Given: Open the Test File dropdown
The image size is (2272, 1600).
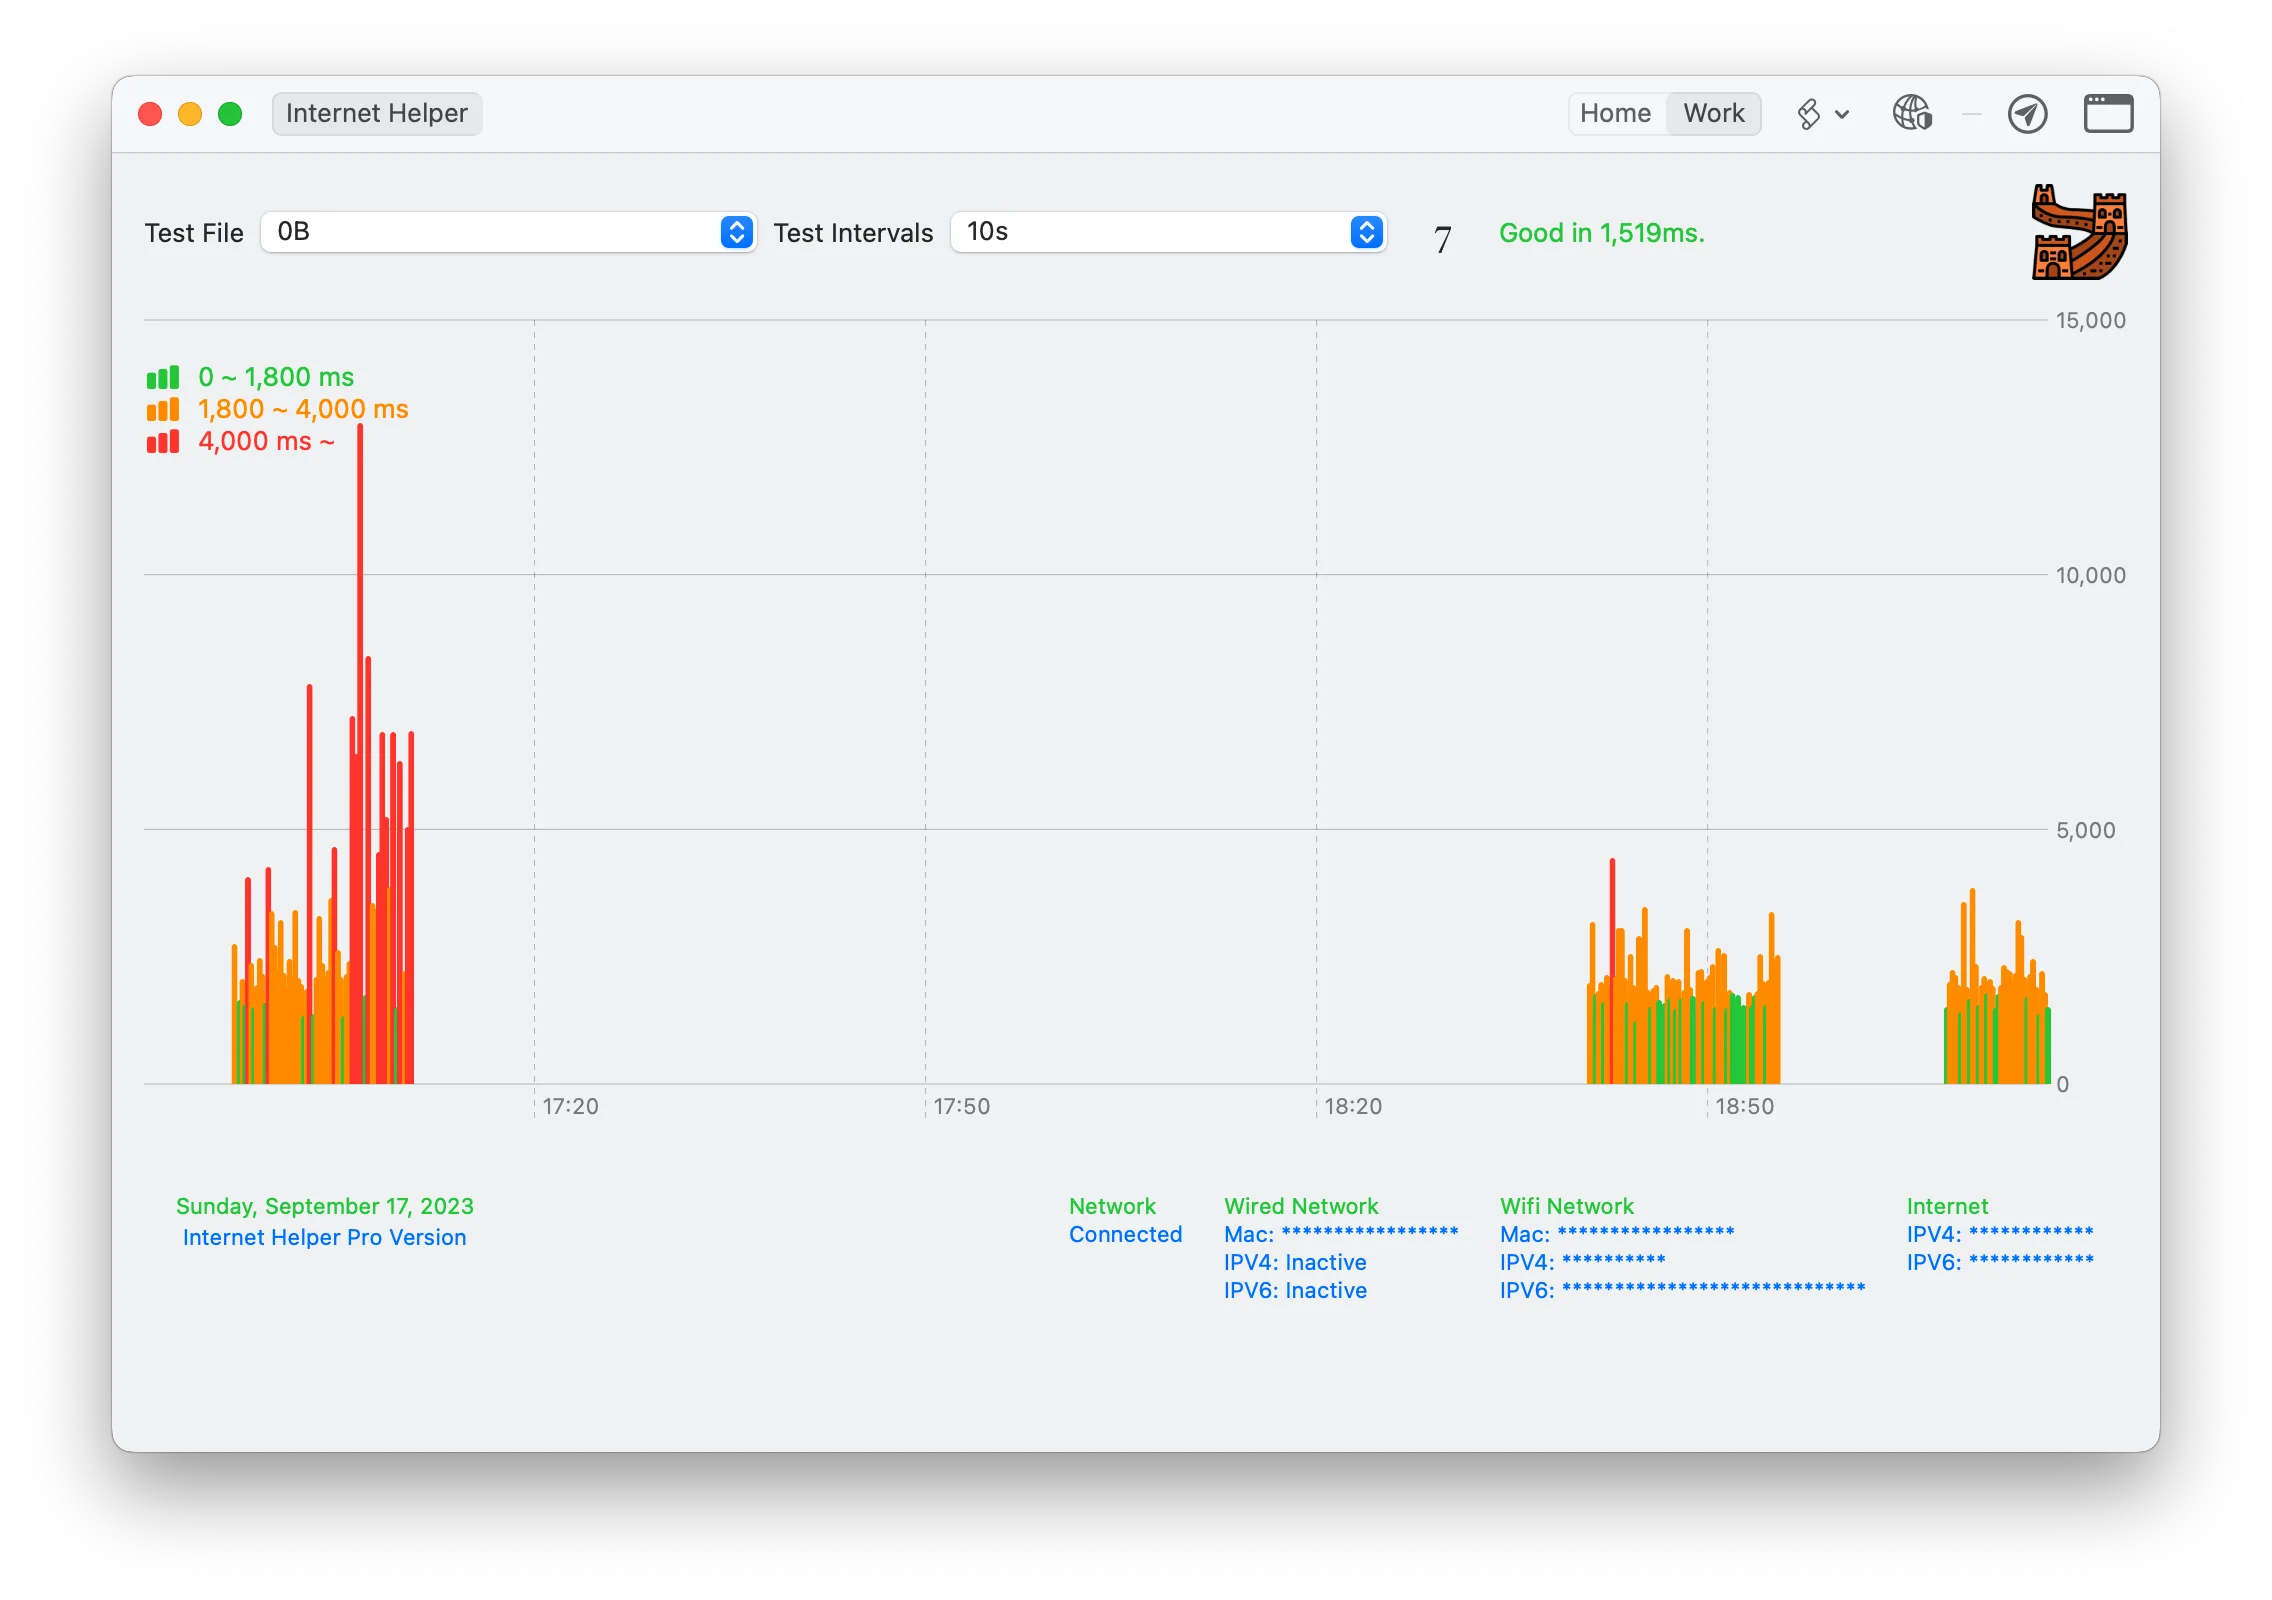Looking at the screenshot, I should (508, 232).
